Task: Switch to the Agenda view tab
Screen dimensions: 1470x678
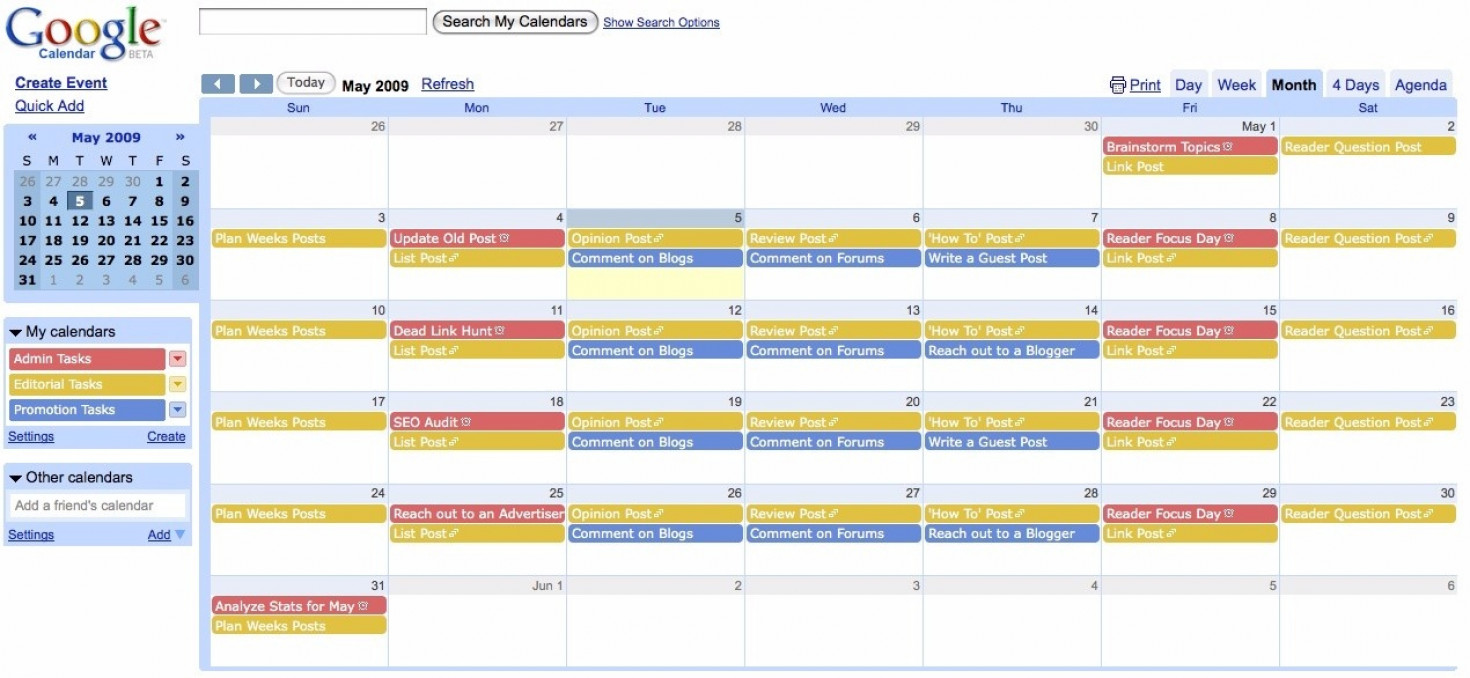Action: [x=1420, y=85]
